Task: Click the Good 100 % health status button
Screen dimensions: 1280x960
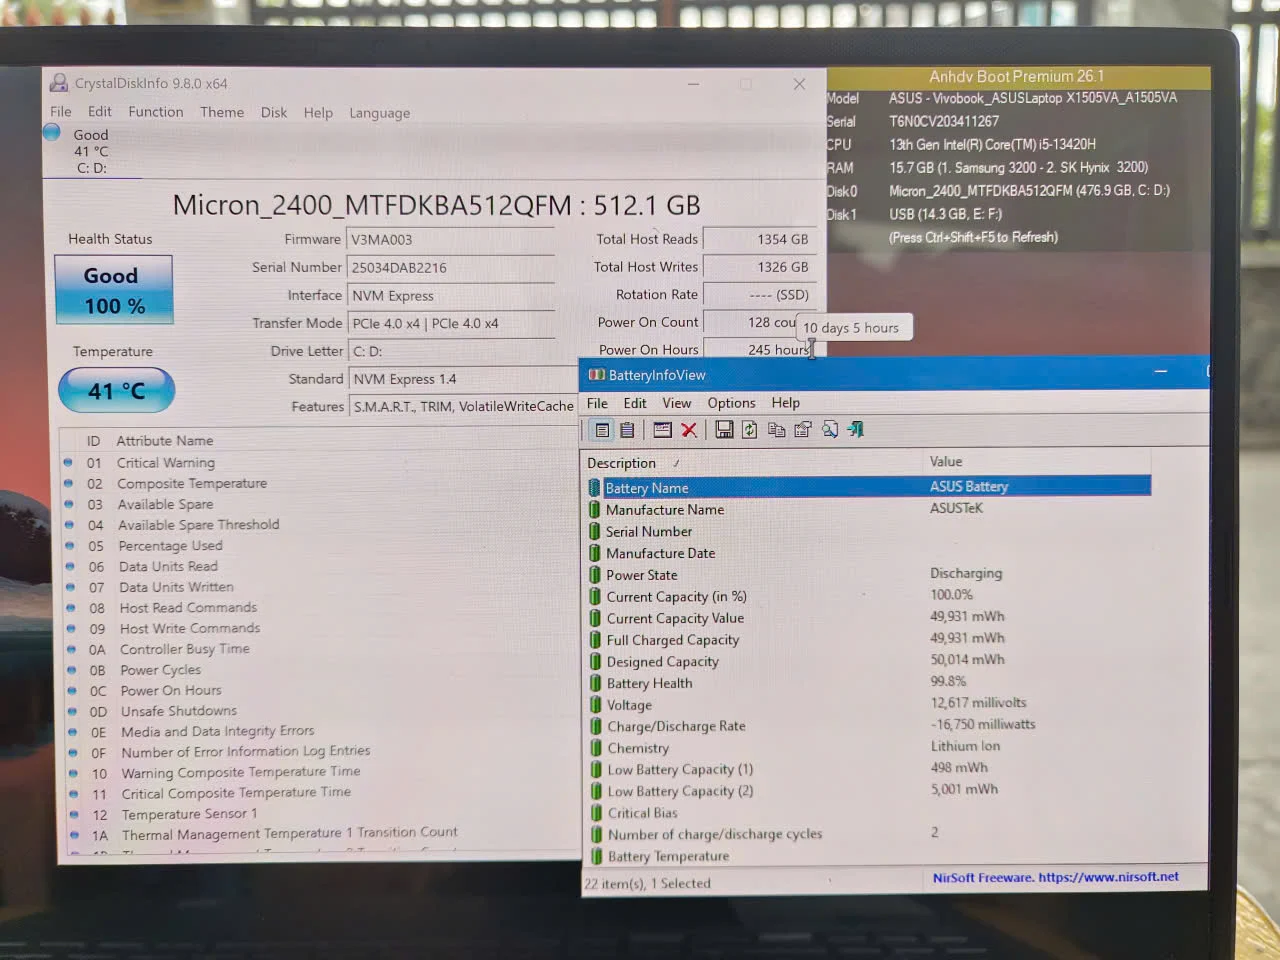Action: point(114,290)
